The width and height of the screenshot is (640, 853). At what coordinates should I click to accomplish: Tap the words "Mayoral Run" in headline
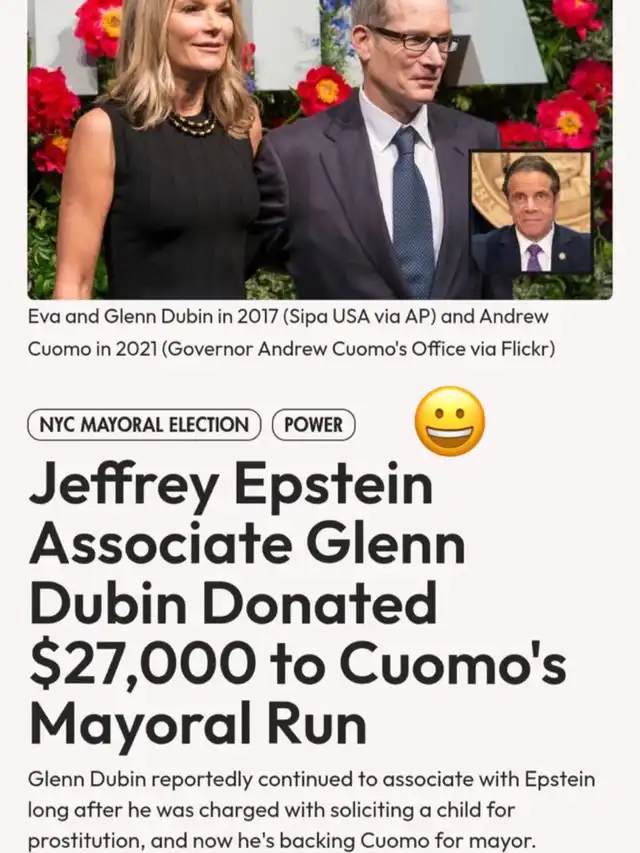click(198, 723)
